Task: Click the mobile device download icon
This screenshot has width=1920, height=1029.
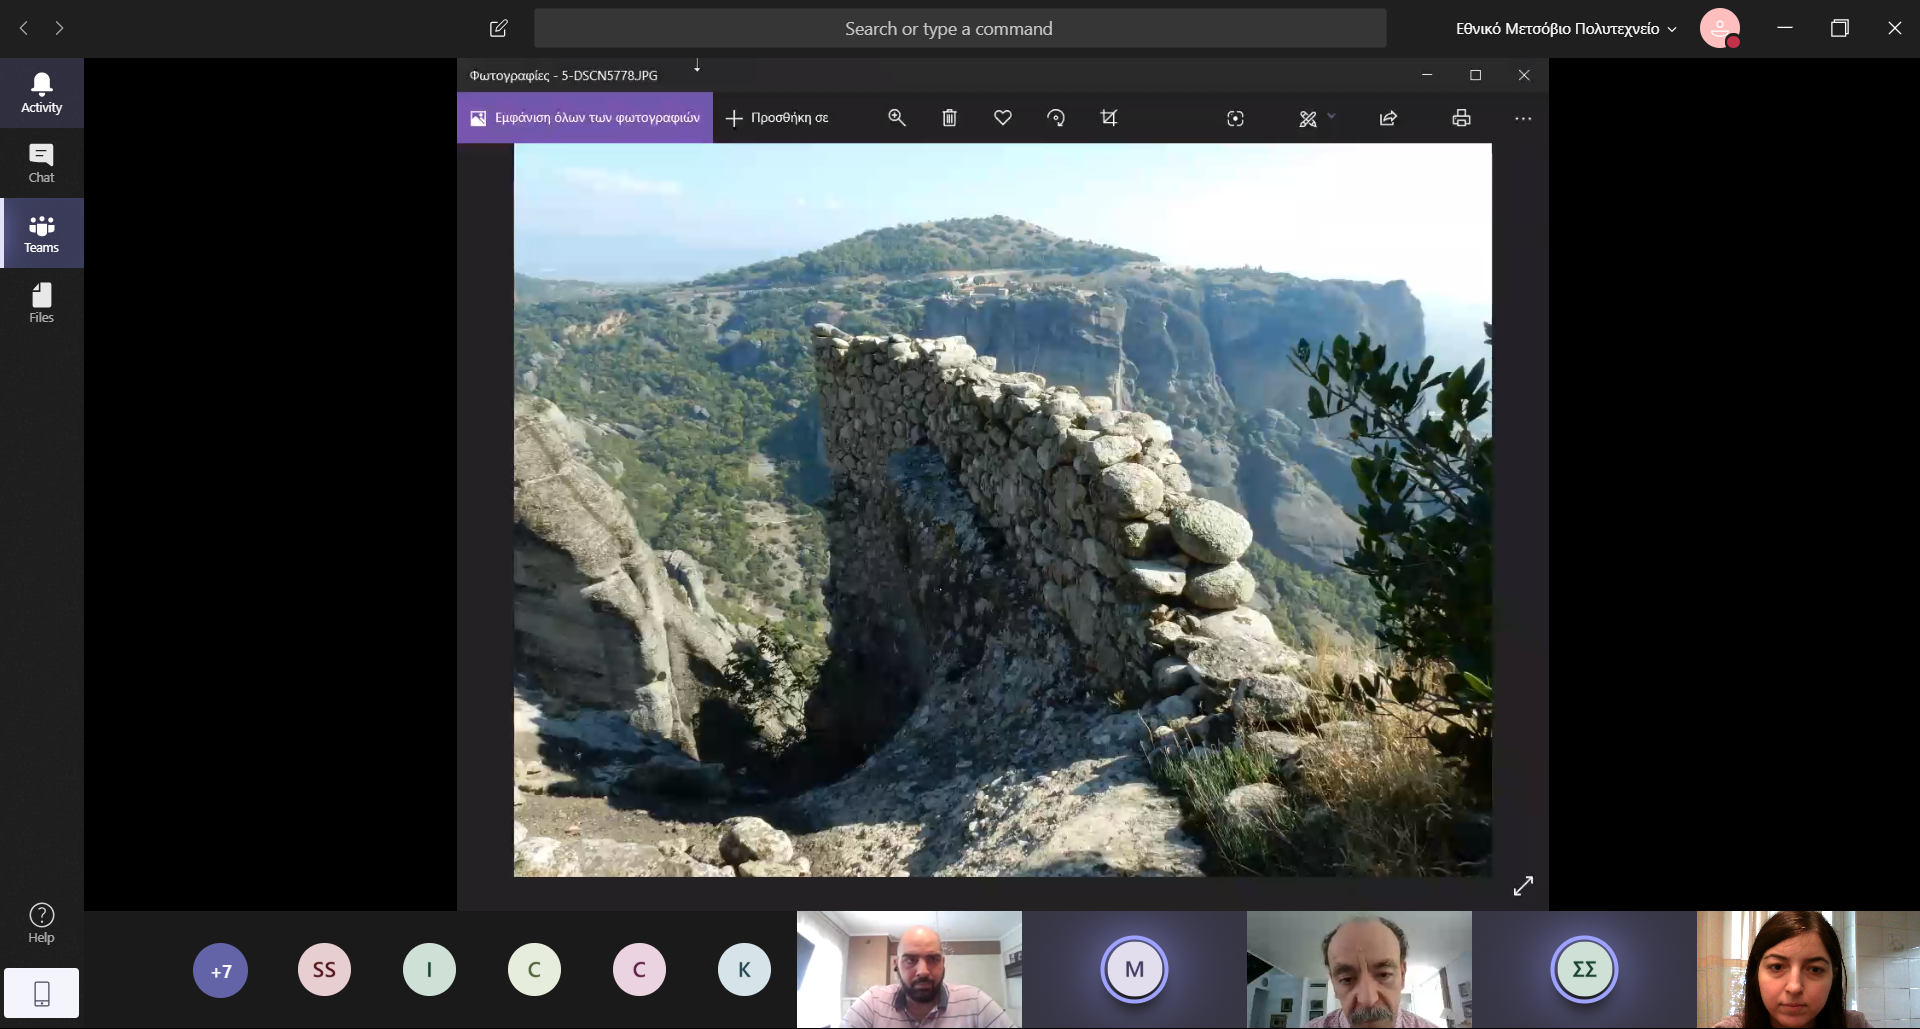Action: [x=41, y=993]
